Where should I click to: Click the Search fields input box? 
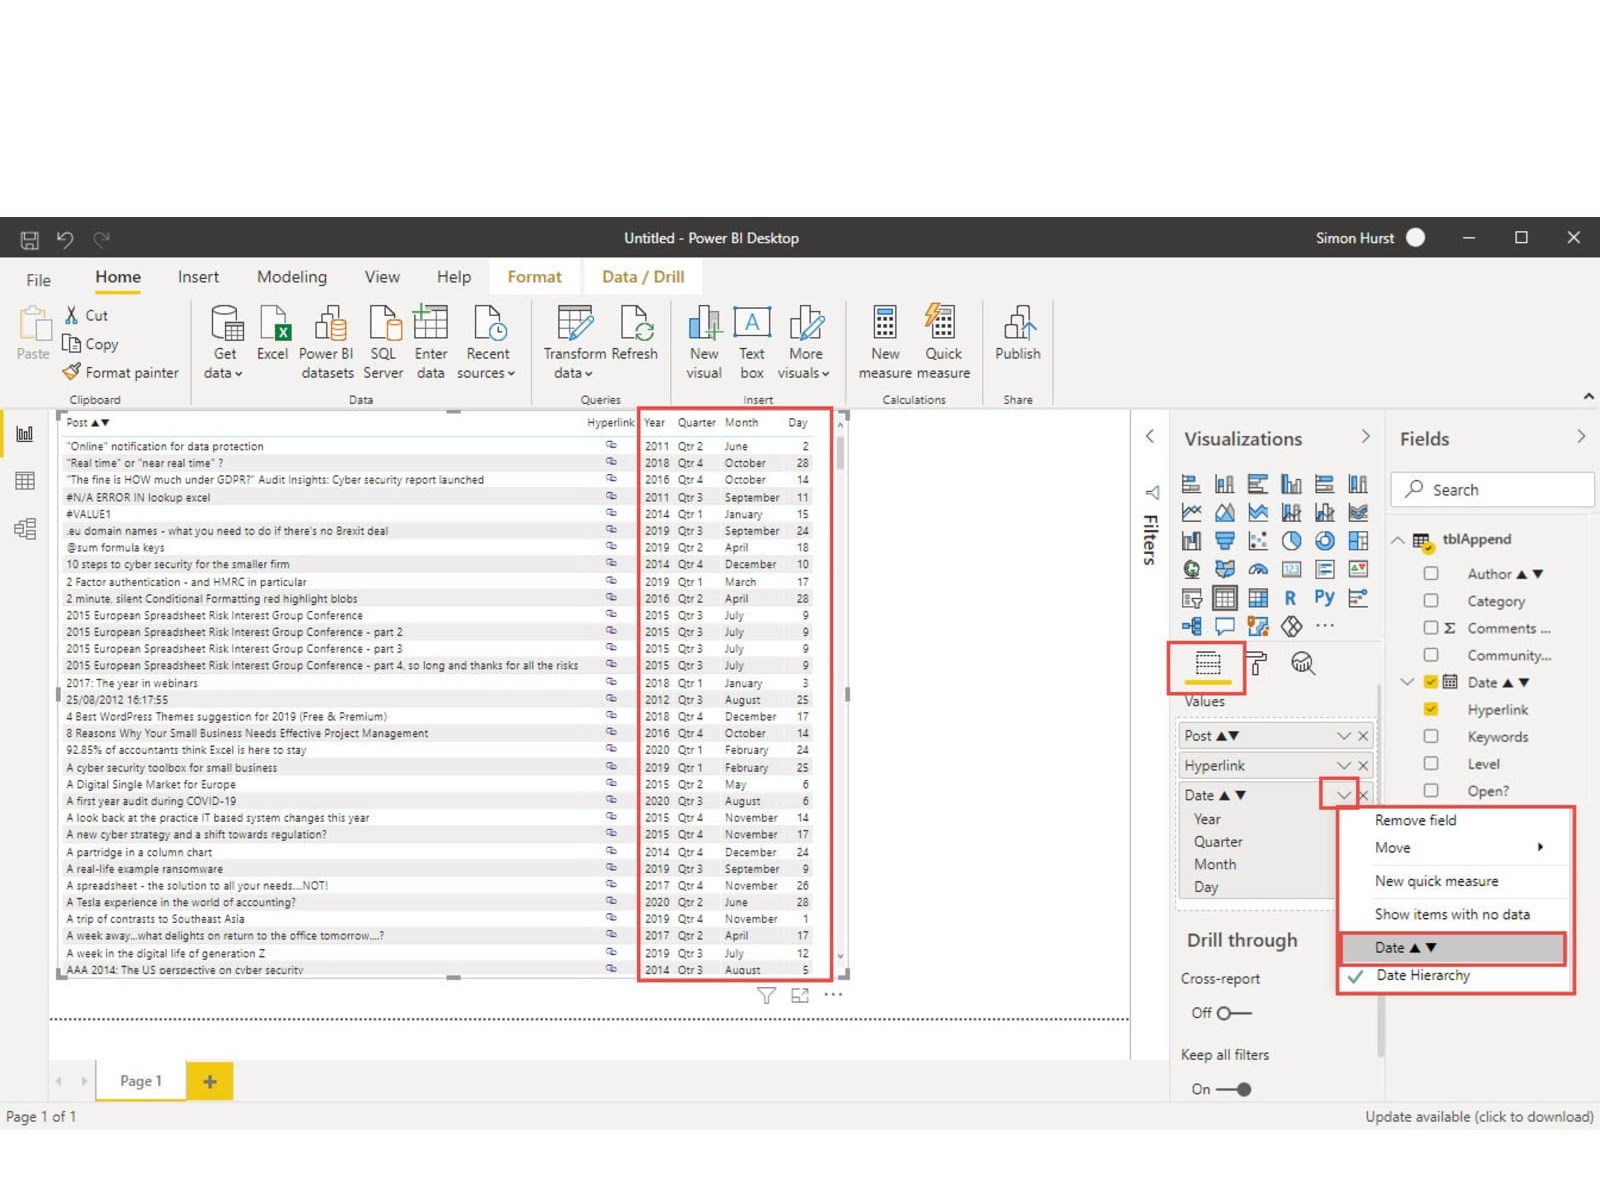[x=1492, y=490]
